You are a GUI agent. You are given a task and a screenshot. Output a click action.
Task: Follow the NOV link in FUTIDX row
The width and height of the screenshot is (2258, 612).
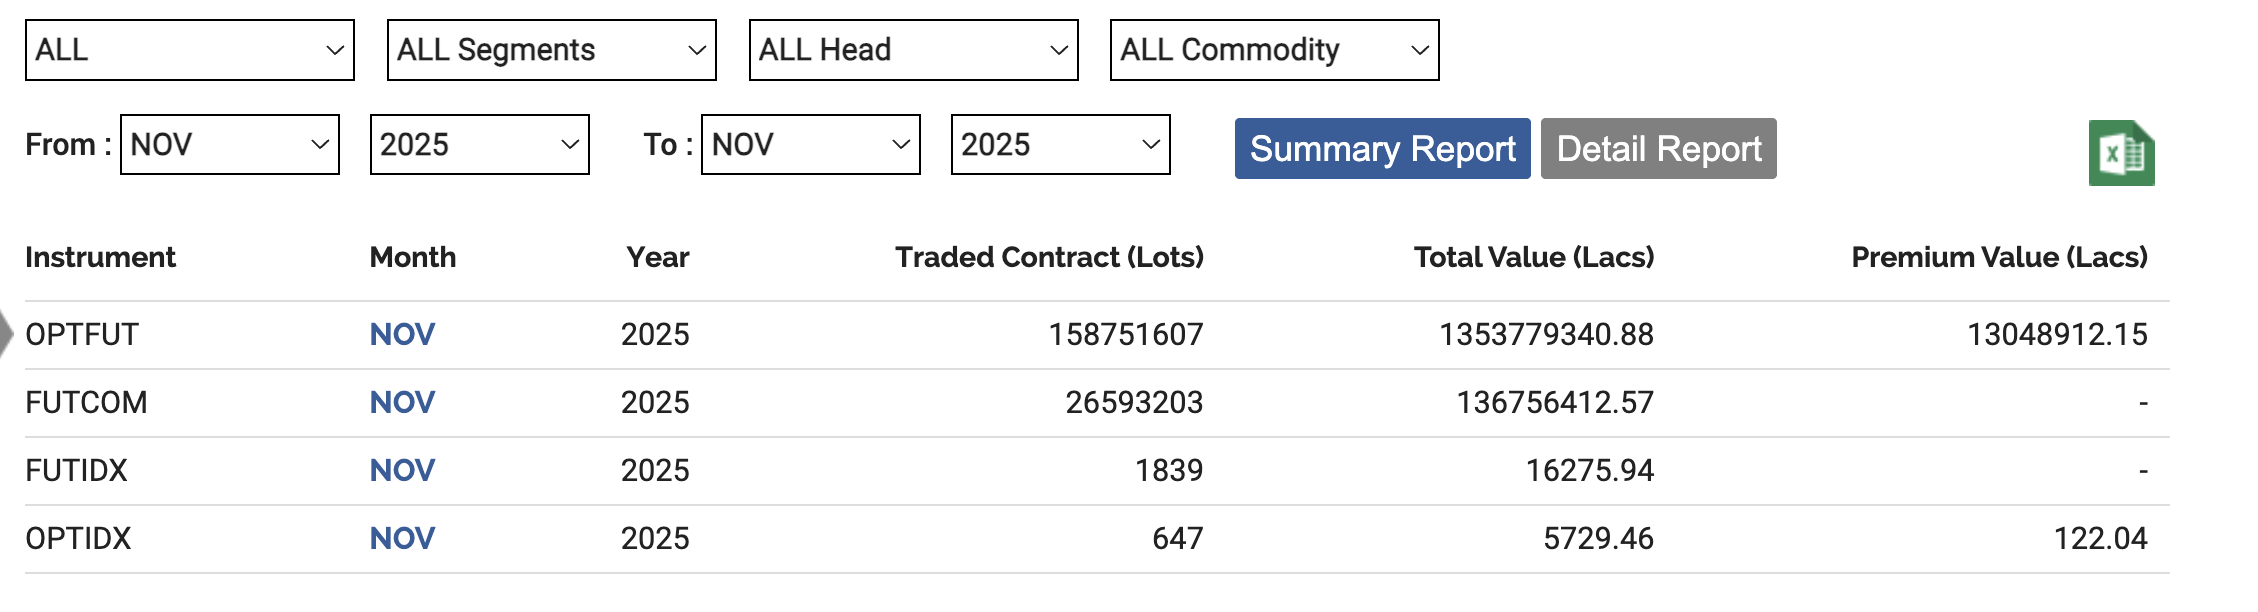coord(402,470)
